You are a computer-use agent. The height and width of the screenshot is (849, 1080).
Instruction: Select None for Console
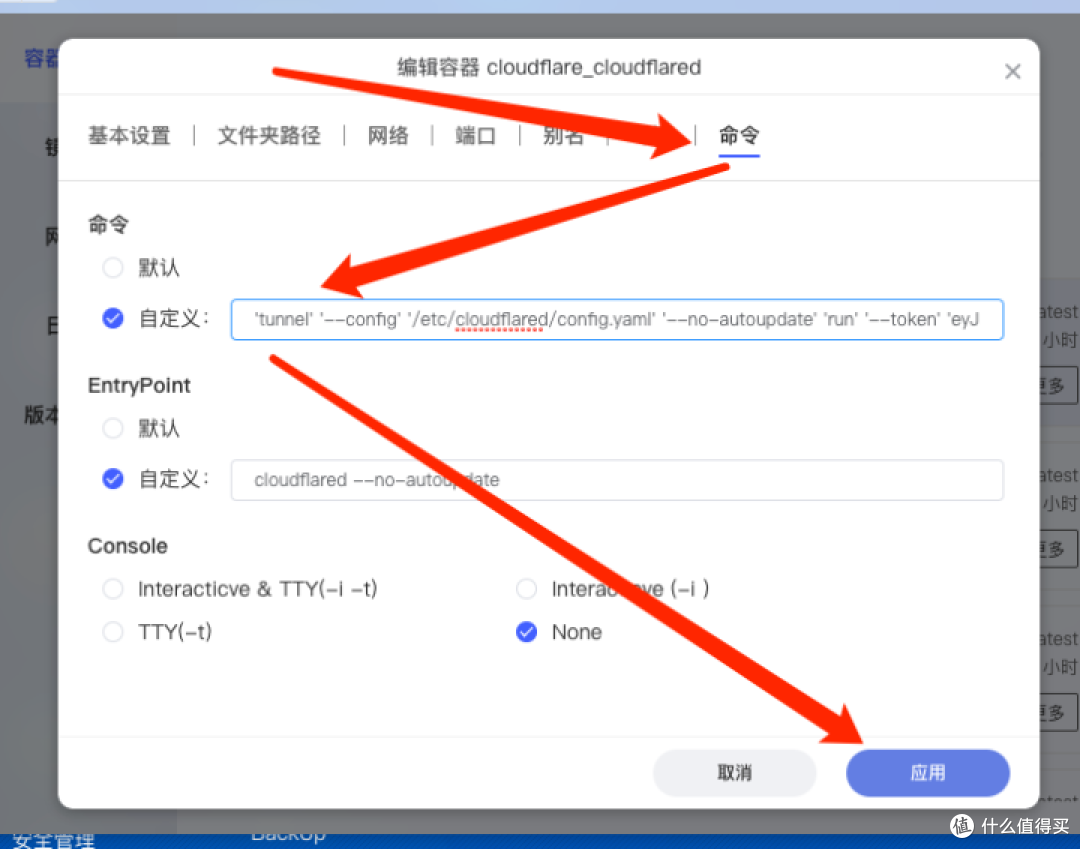[527, 632]
